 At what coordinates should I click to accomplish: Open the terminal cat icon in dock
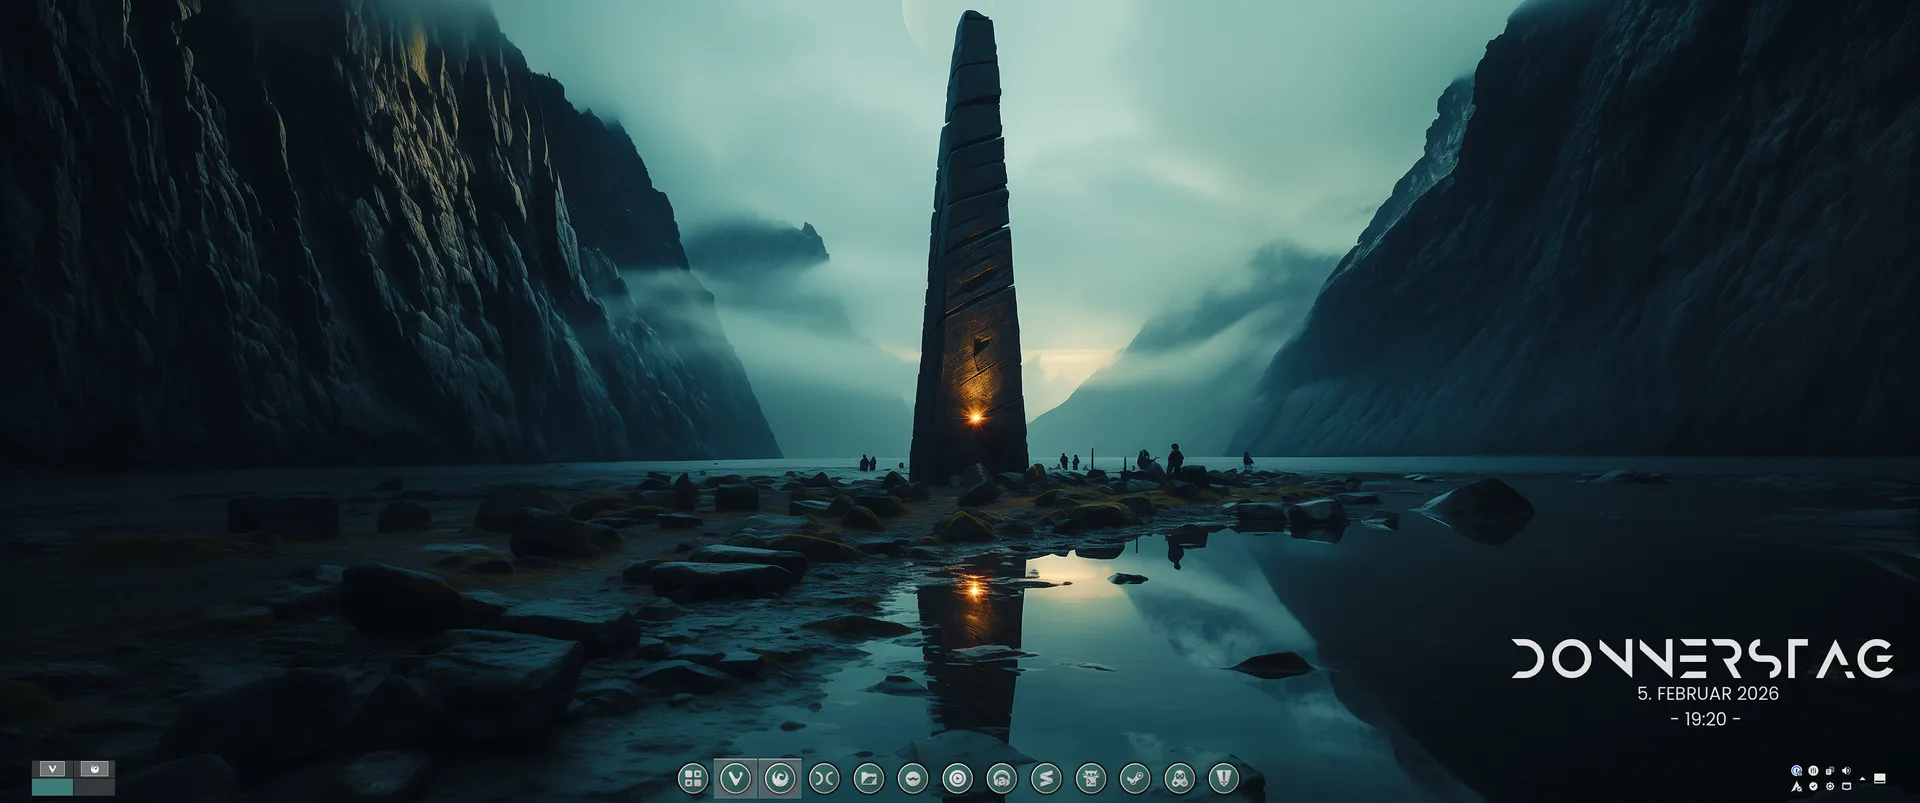[1090, 778]
